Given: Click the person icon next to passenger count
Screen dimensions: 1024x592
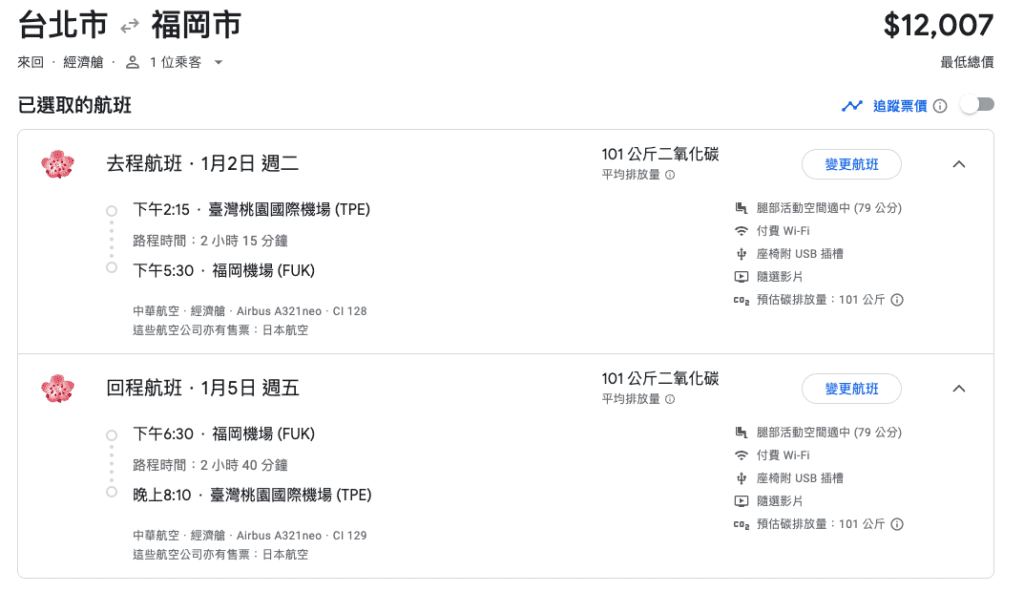Looking at the screenshot, I should [x=133, y=62].
